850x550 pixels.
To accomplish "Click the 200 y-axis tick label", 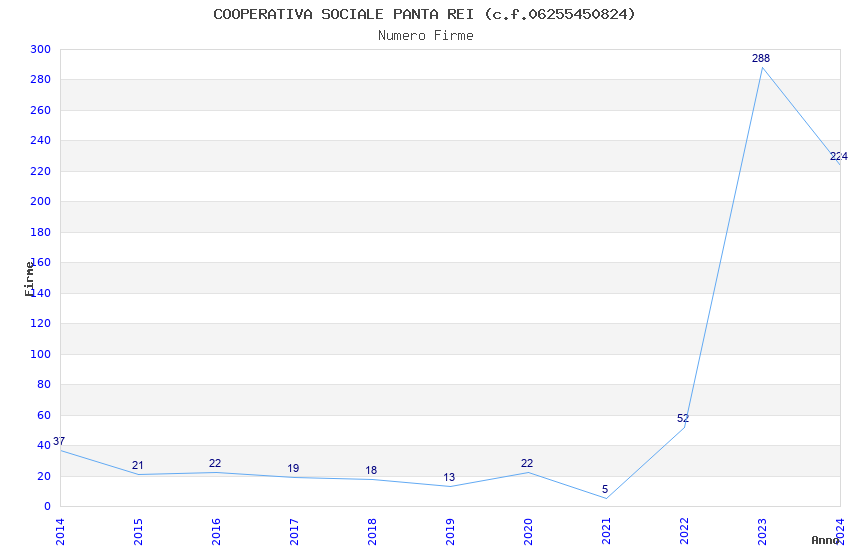I will click(41, 202).
